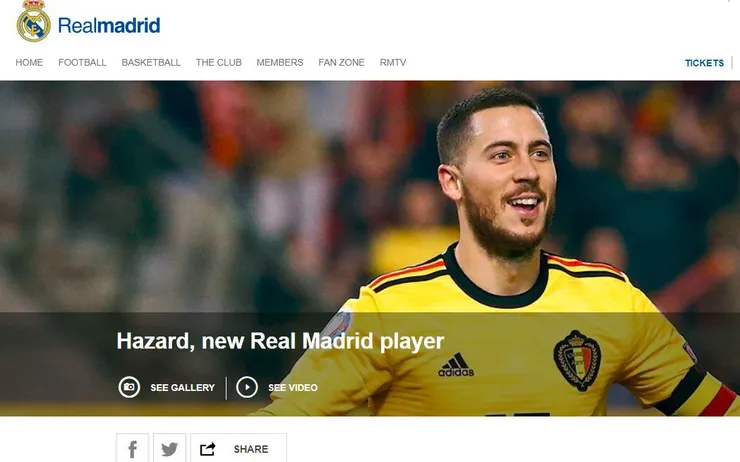This screenshot has width=740, height=462.
Task: Open the RMTV navigation link
Action: point(393,62)
